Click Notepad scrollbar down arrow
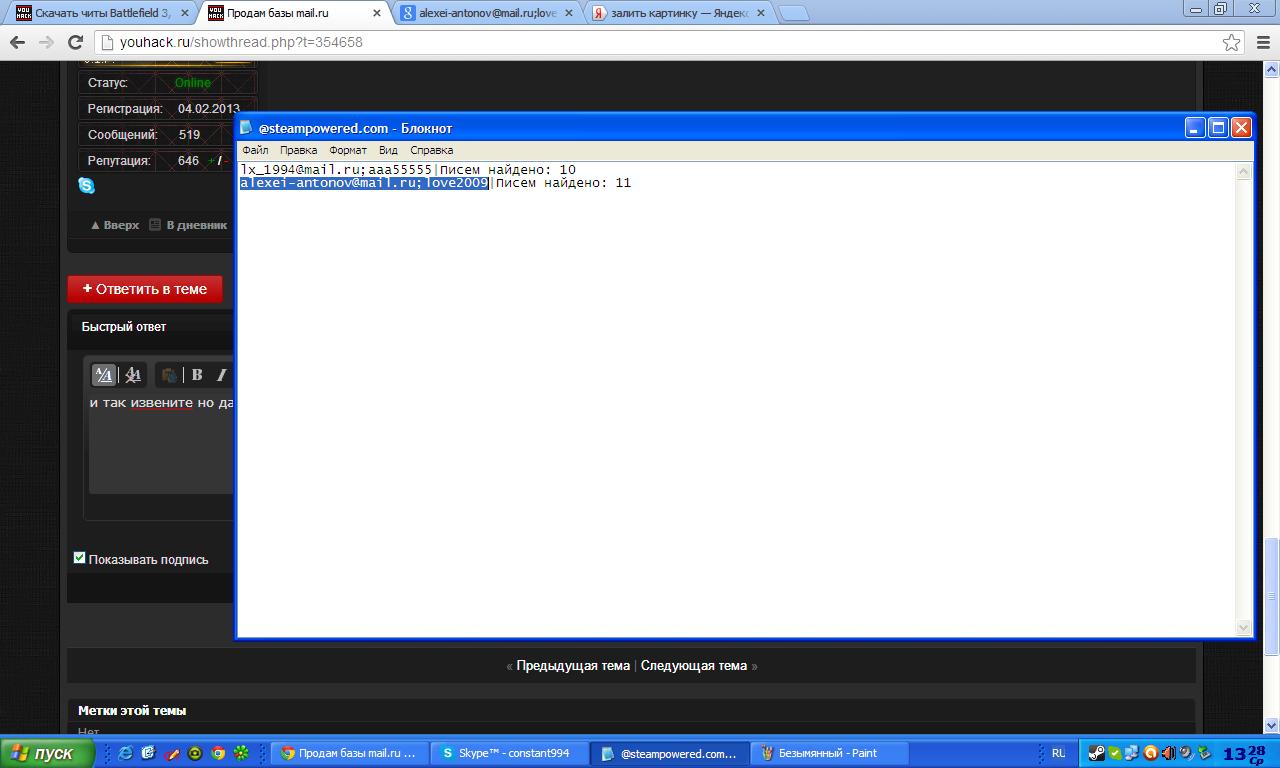The height and width of the screenshot is (768, 1280). 1244,627
